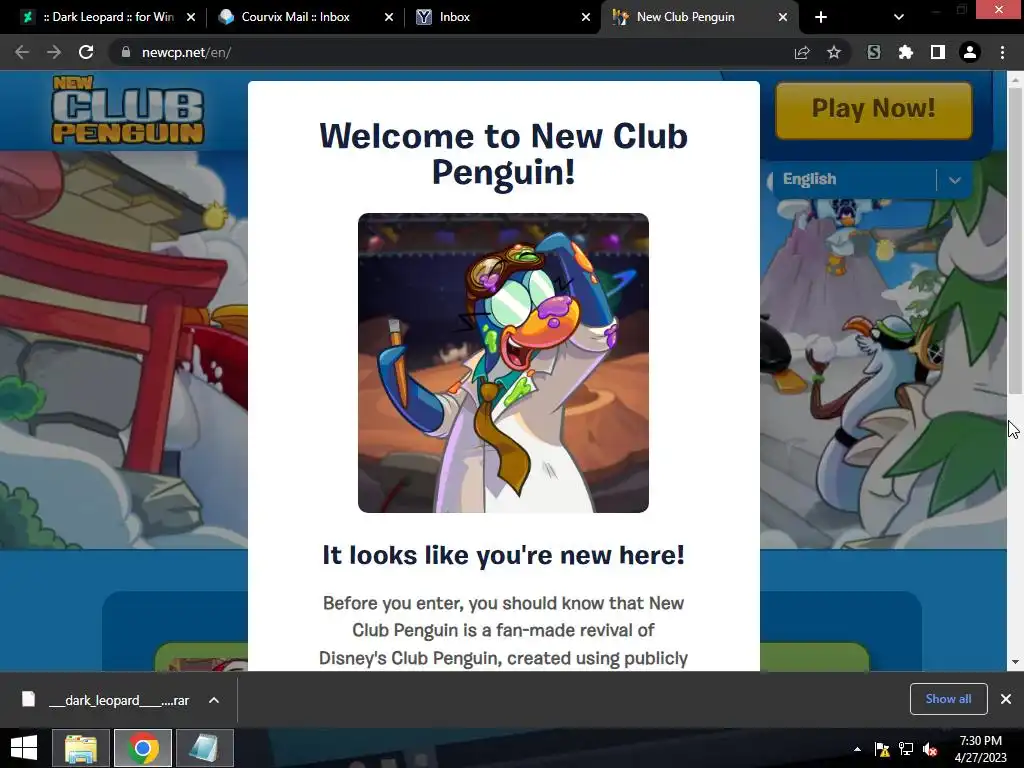Image resolution: width=1024 pixels, height=768 pixels.
Task: Click Show all downloads
Action: tap(948, 699)
